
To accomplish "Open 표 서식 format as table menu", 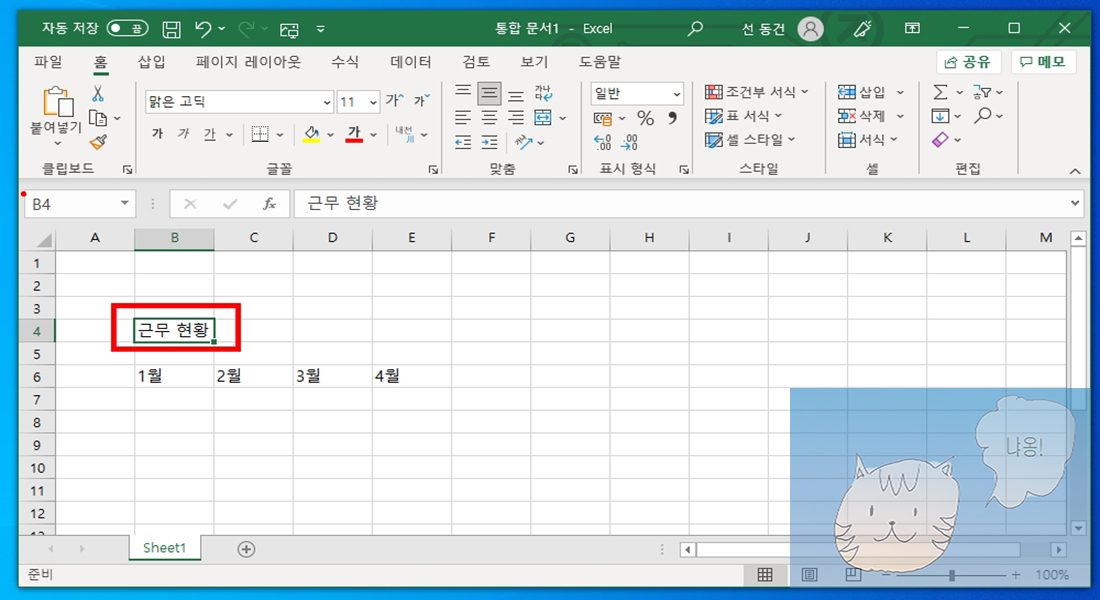I will (744, 116).
